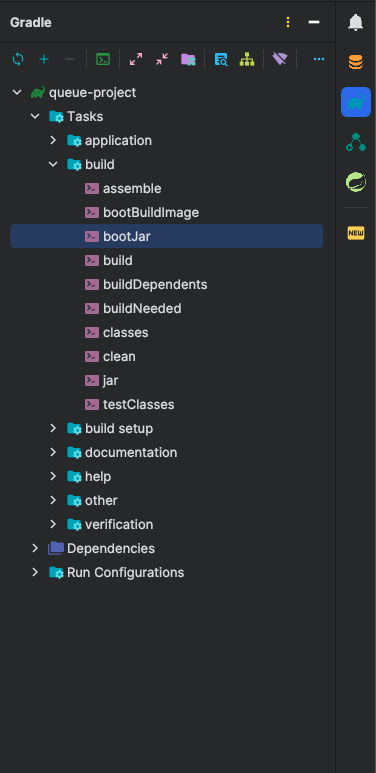Open the Database tool window icon
This screenshot has height=773, width=376.
pos(356,62)
